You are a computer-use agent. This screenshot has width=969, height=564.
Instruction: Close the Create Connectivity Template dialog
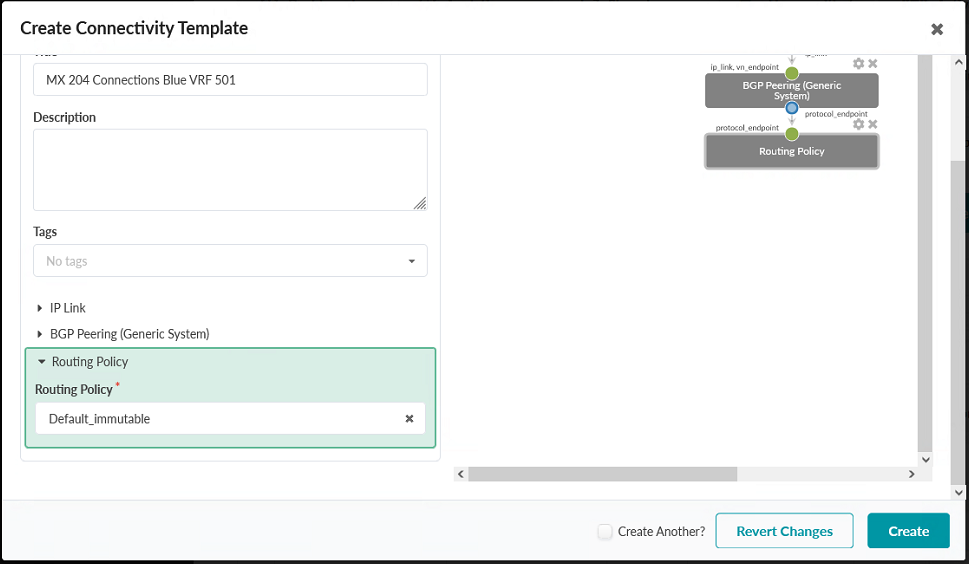(937, 29)
